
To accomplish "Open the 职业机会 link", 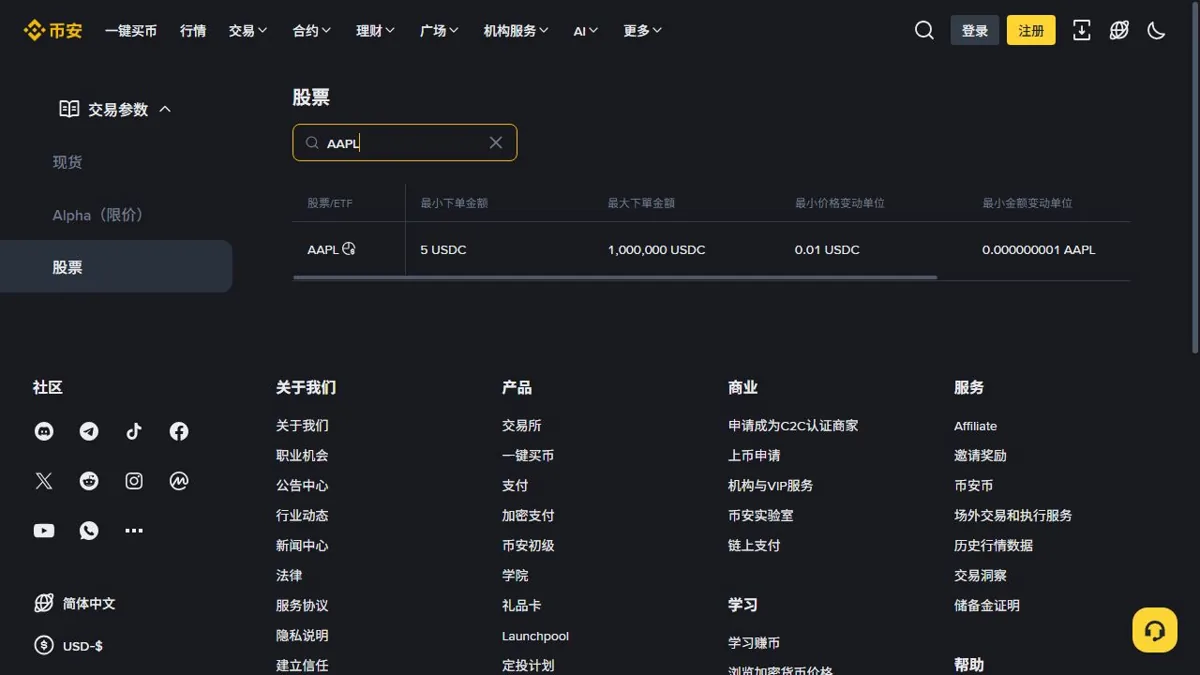I will (302, 456).
